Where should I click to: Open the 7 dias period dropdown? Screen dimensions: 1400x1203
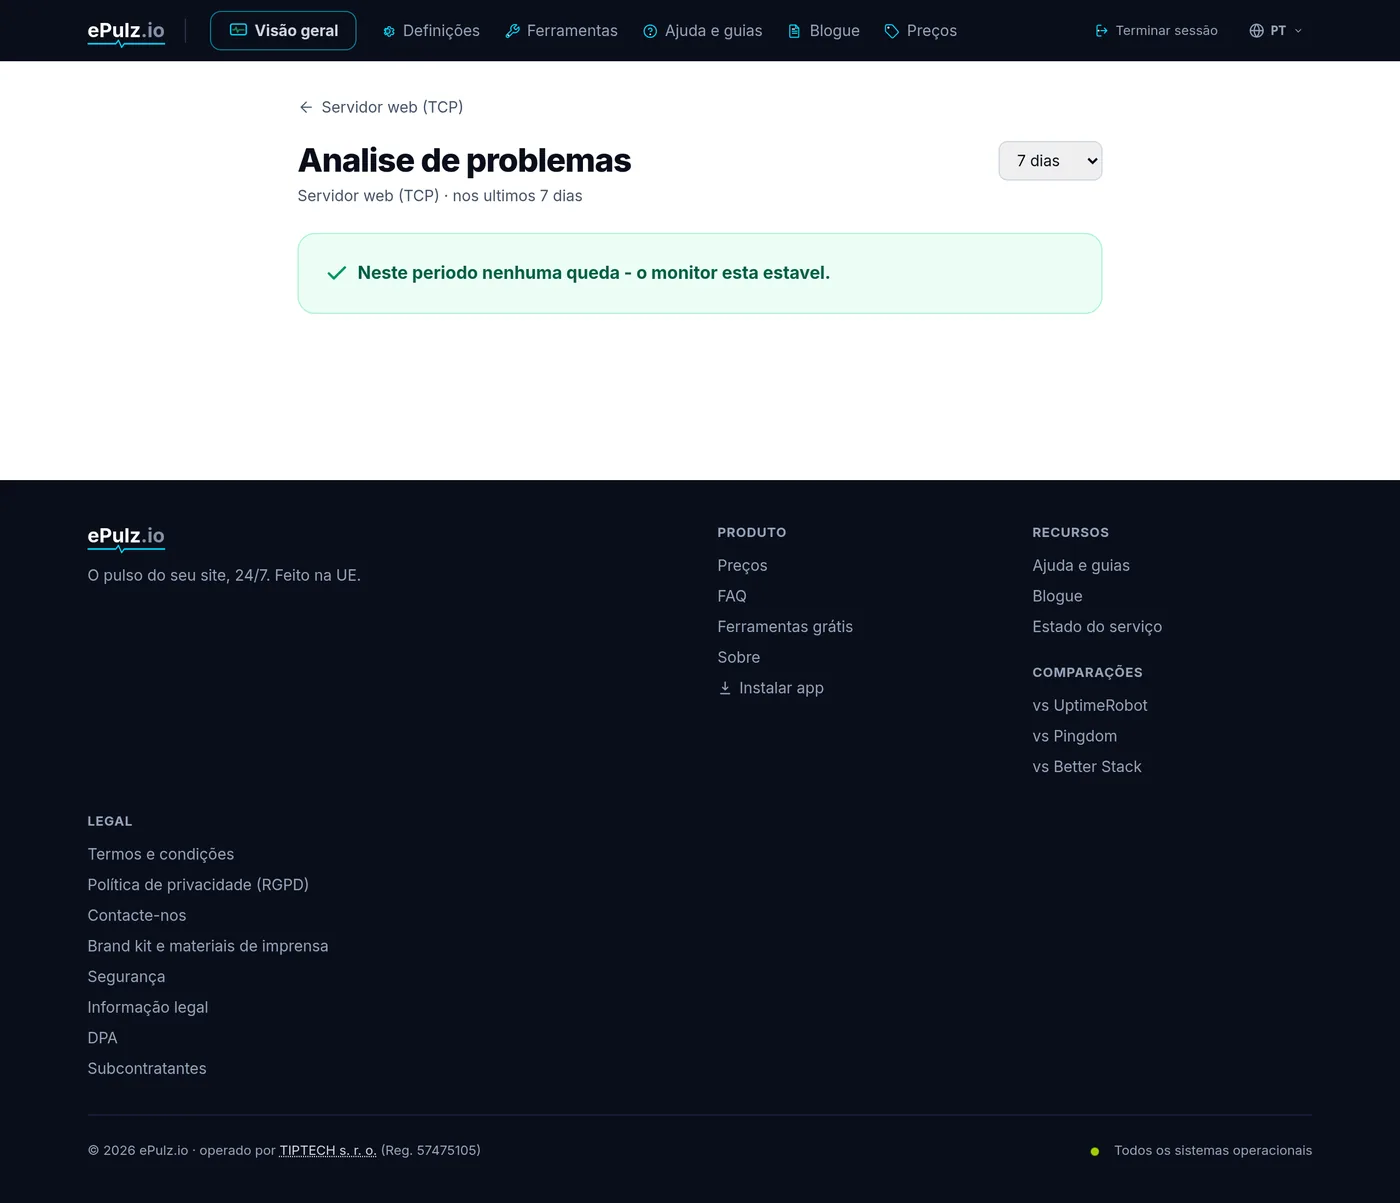pyautogui.click(x=1050, y=161)
